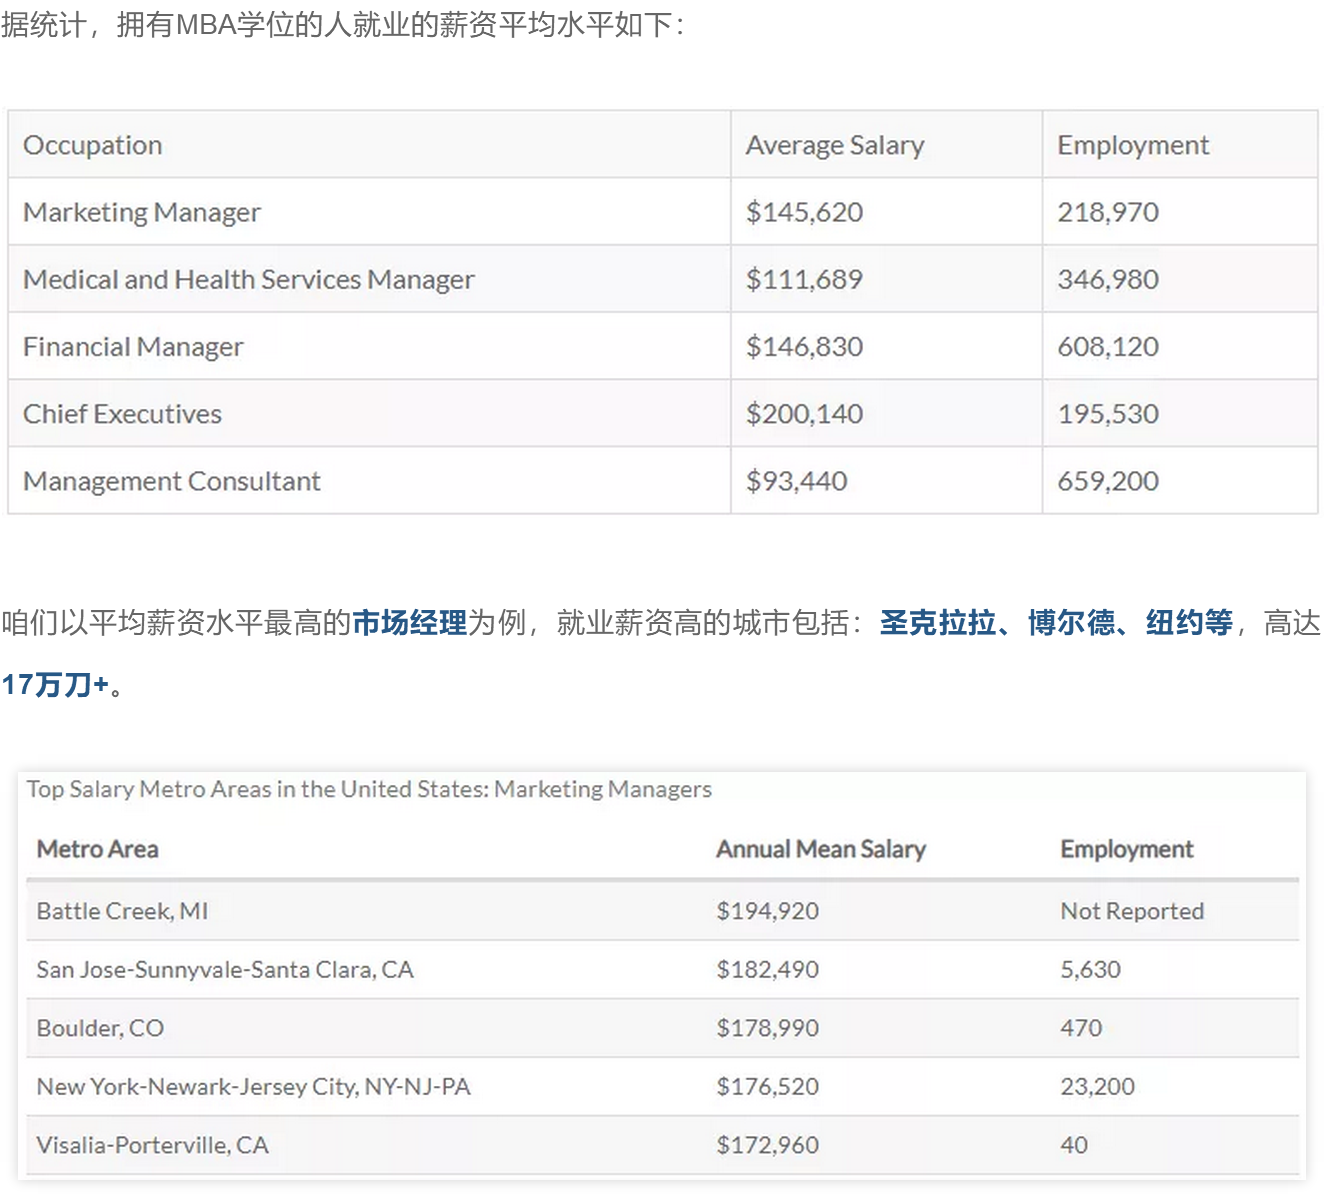Viewport: 1336px width, 1194px height.
Task: Click the $200,140 salary value
Action: click(x=804, y=414)
